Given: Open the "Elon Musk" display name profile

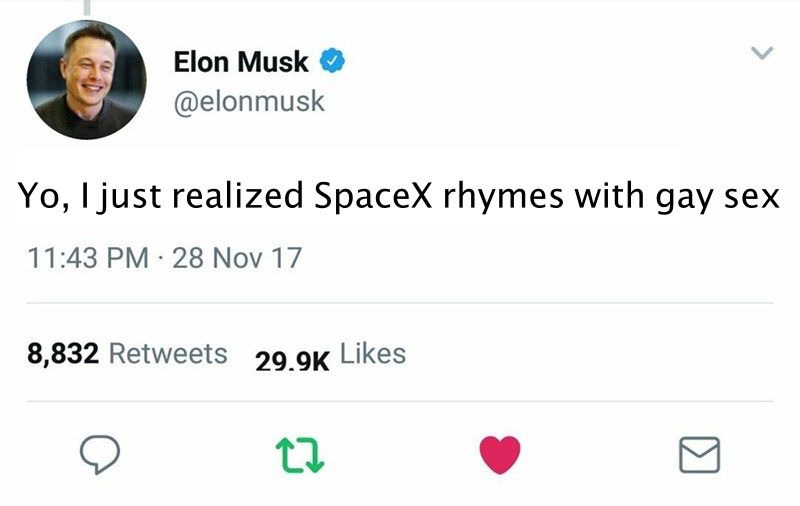Looking at the screenshot, I should 241,63.
